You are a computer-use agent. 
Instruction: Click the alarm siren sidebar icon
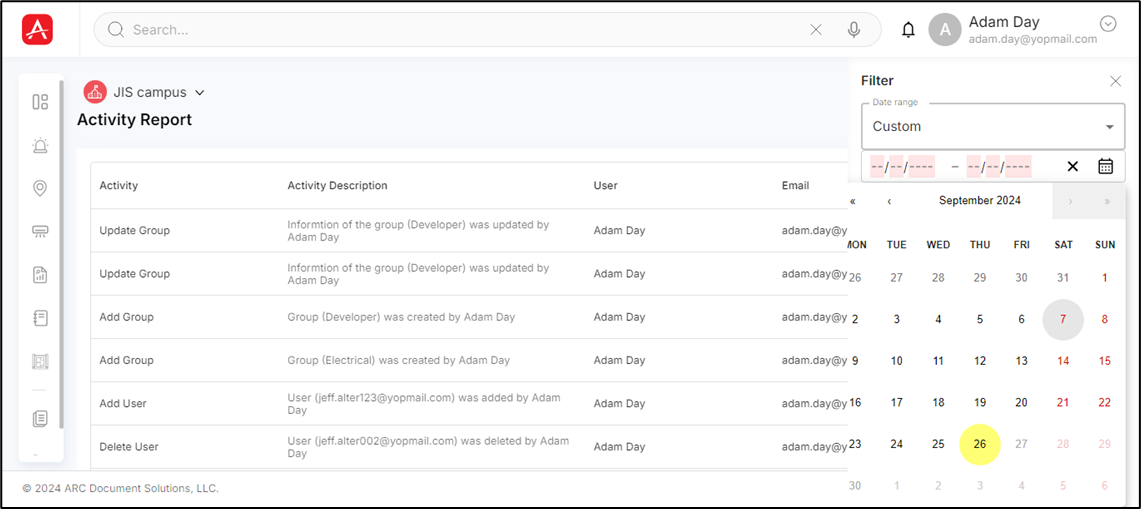click(40, 146)
